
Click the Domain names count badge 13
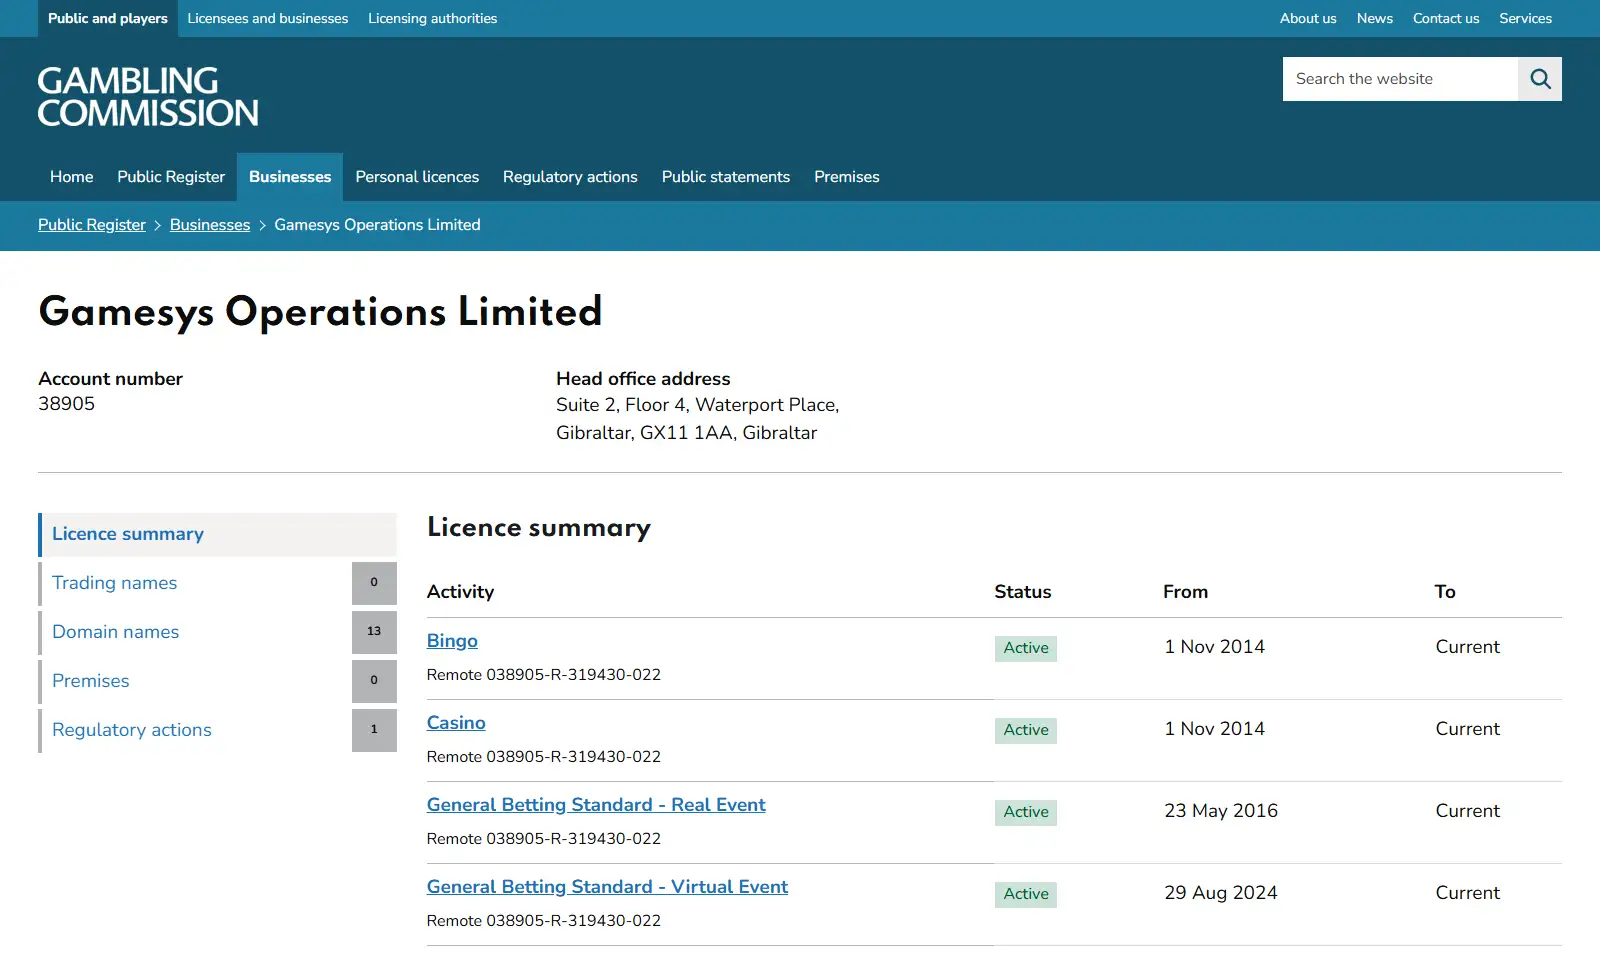(374, 632)
